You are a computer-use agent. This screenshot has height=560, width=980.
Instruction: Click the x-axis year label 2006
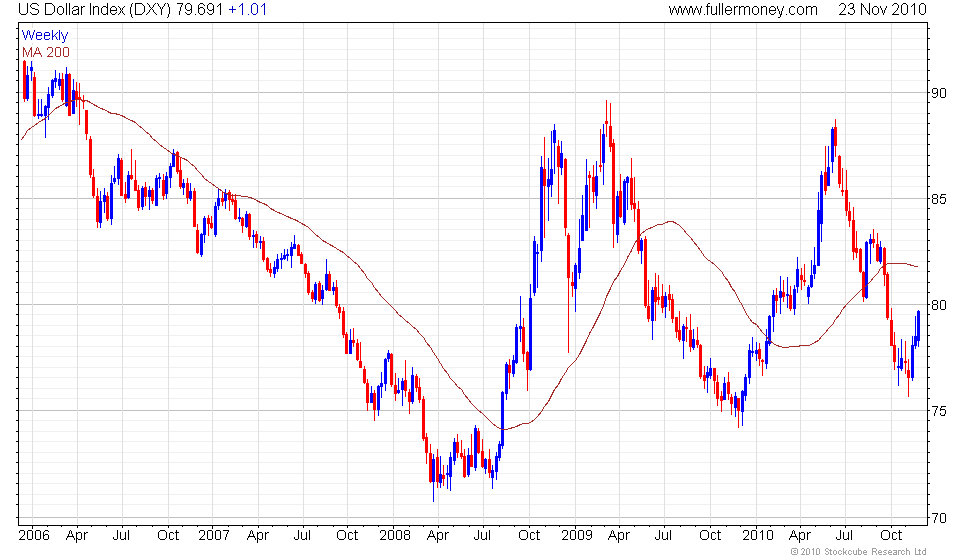click(x=34, y=536)
